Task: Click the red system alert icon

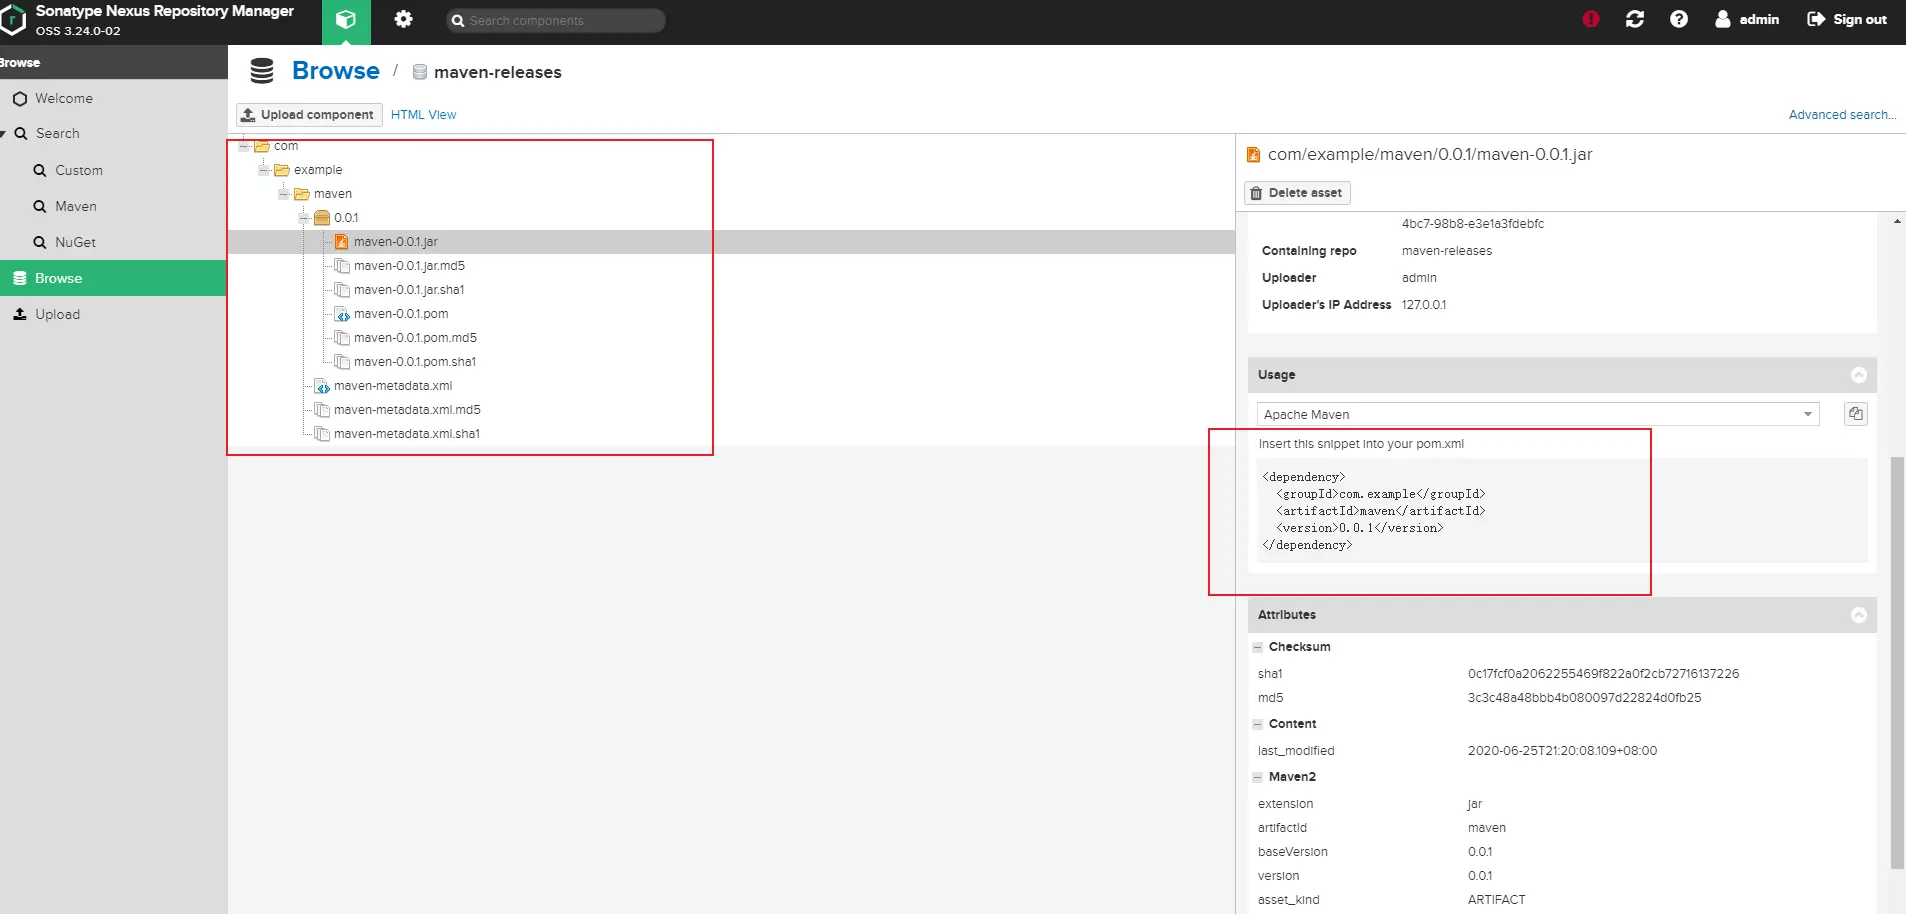Action: tap(1591, 19)
